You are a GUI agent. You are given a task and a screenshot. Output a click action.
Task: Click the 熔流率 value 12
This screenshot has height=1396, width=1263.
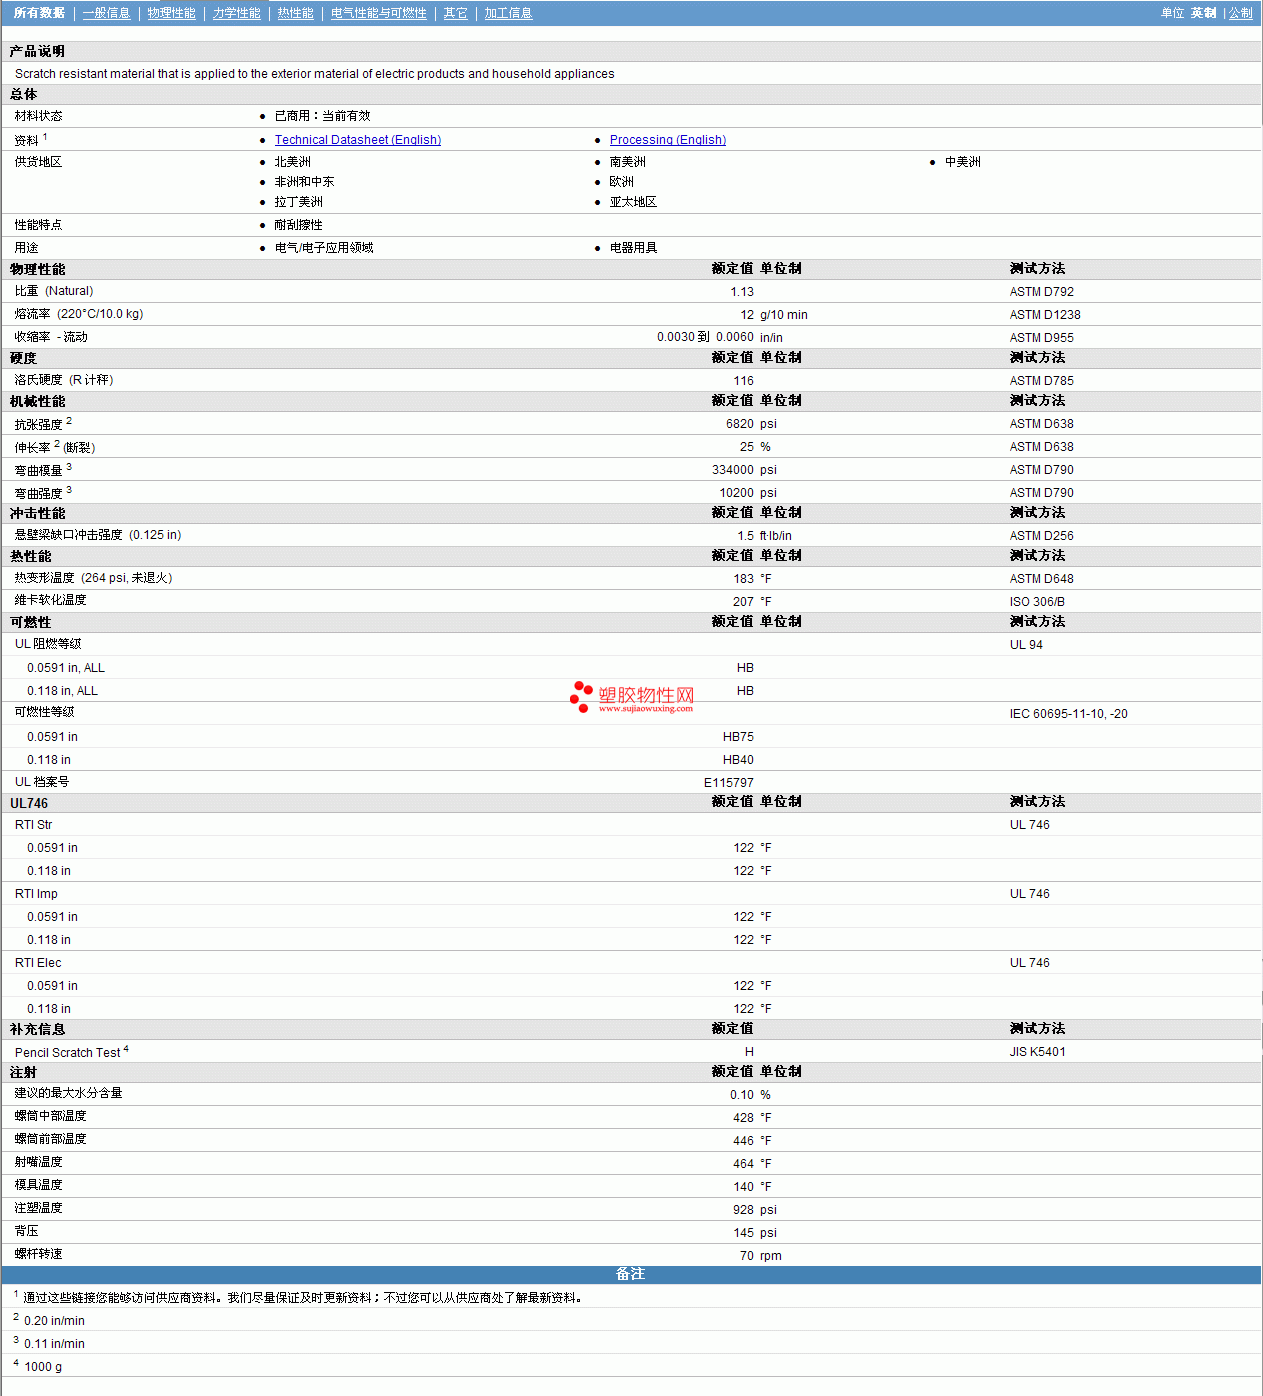click(x=747, y=315)
